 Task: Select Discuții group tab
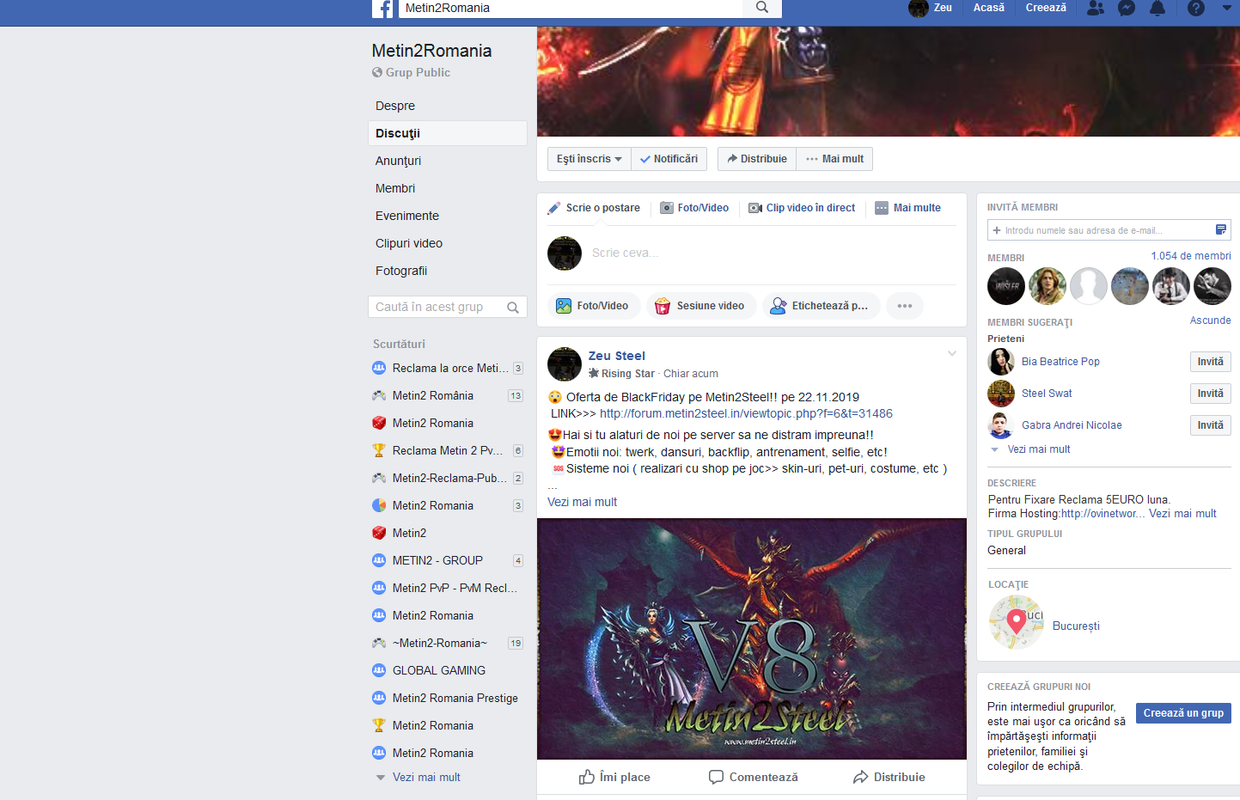click(x=447, y=133)
